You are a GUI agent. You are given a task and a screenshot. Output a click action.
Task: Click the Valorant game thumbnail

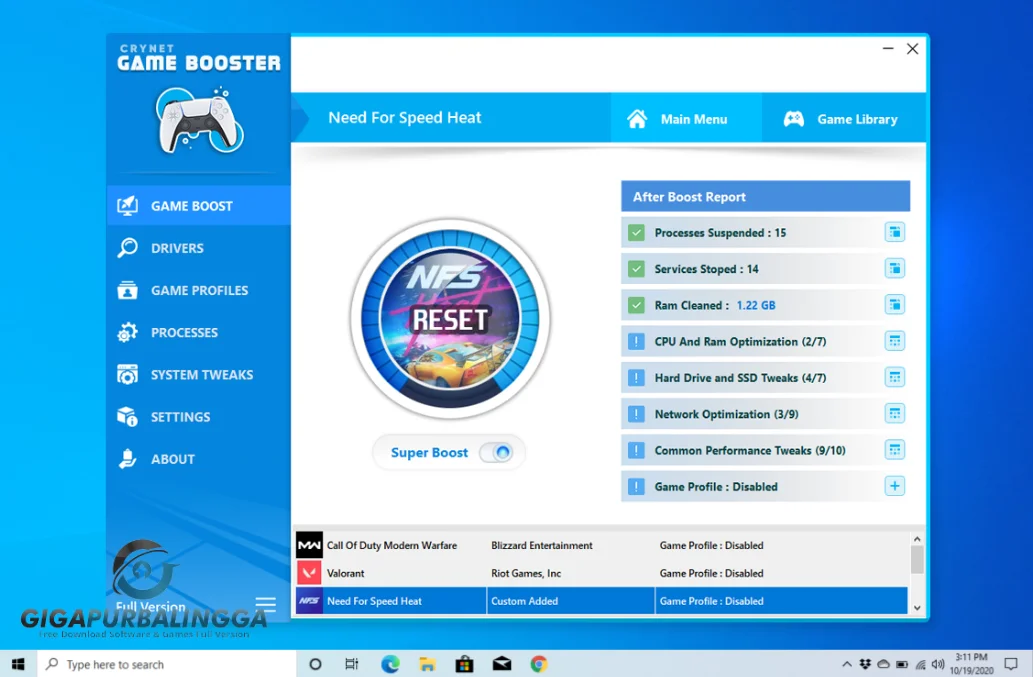[x=308, y=573]
